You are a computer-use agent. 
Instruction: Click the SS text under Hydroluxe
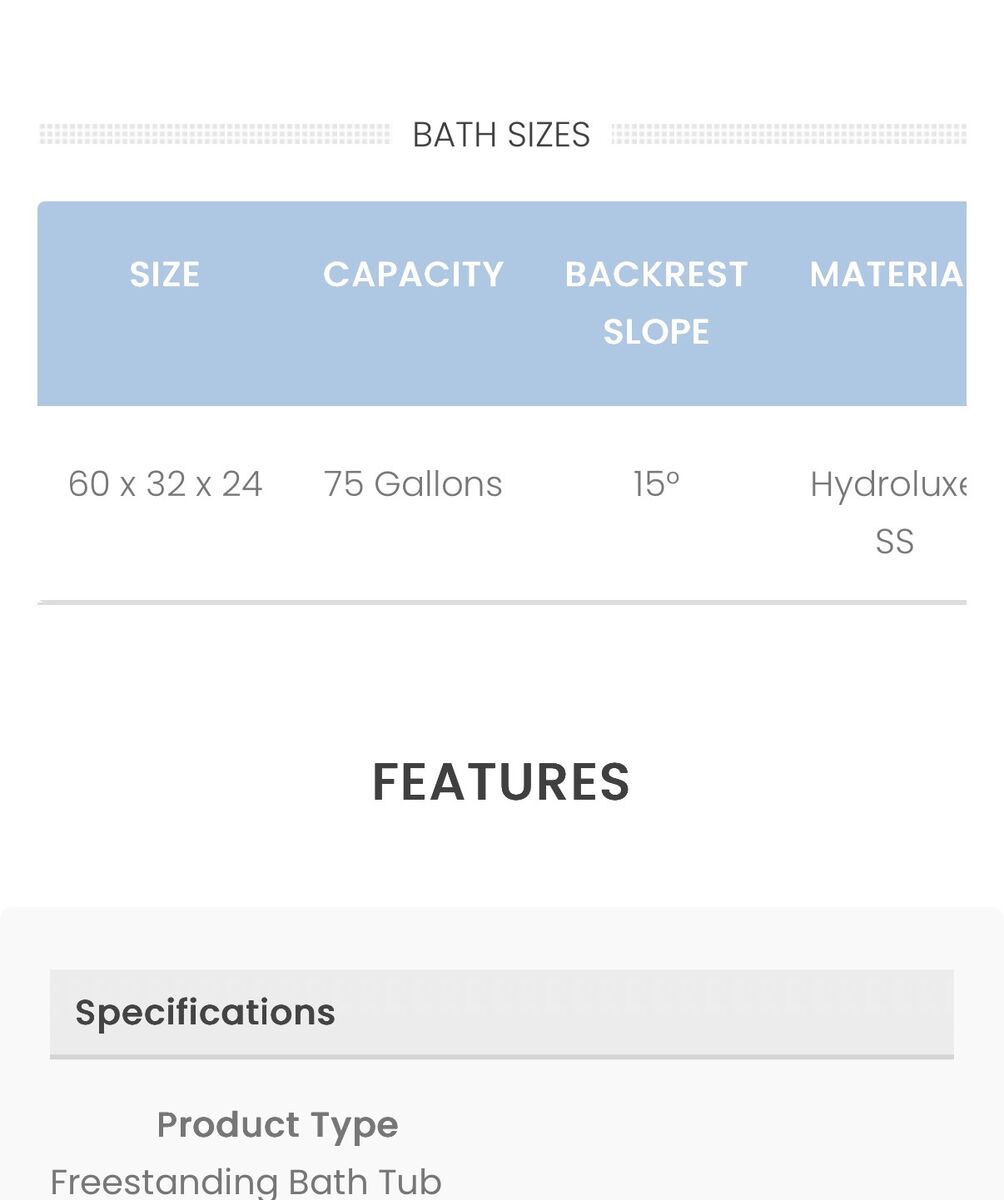[x=894, y=541]
